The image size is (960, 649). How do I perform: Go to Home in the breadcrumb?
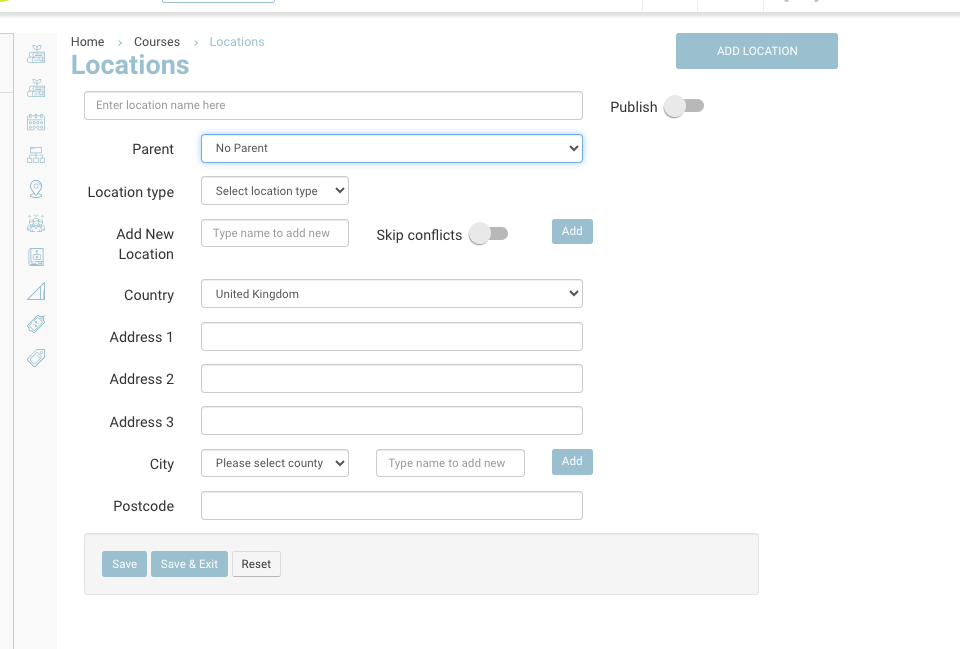click(87, 42)
